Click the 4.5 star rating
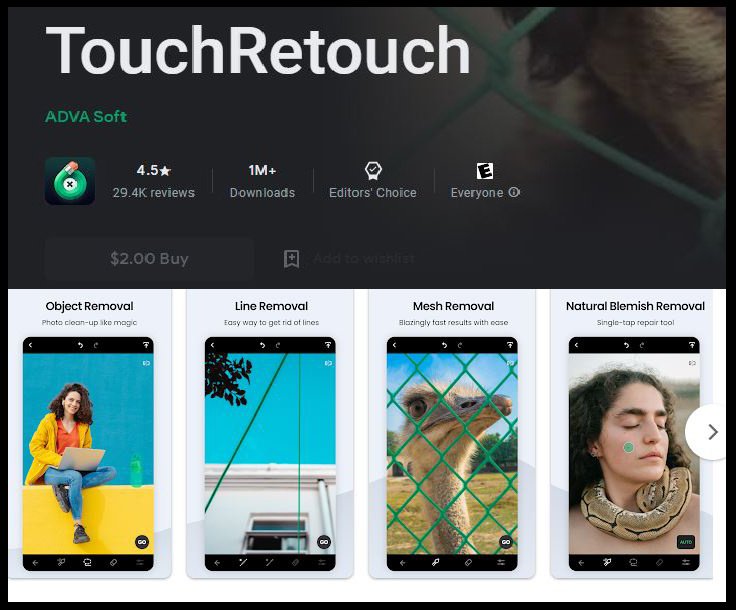The width and height of the screenshot is (736, 610). (x=153, y=170)
